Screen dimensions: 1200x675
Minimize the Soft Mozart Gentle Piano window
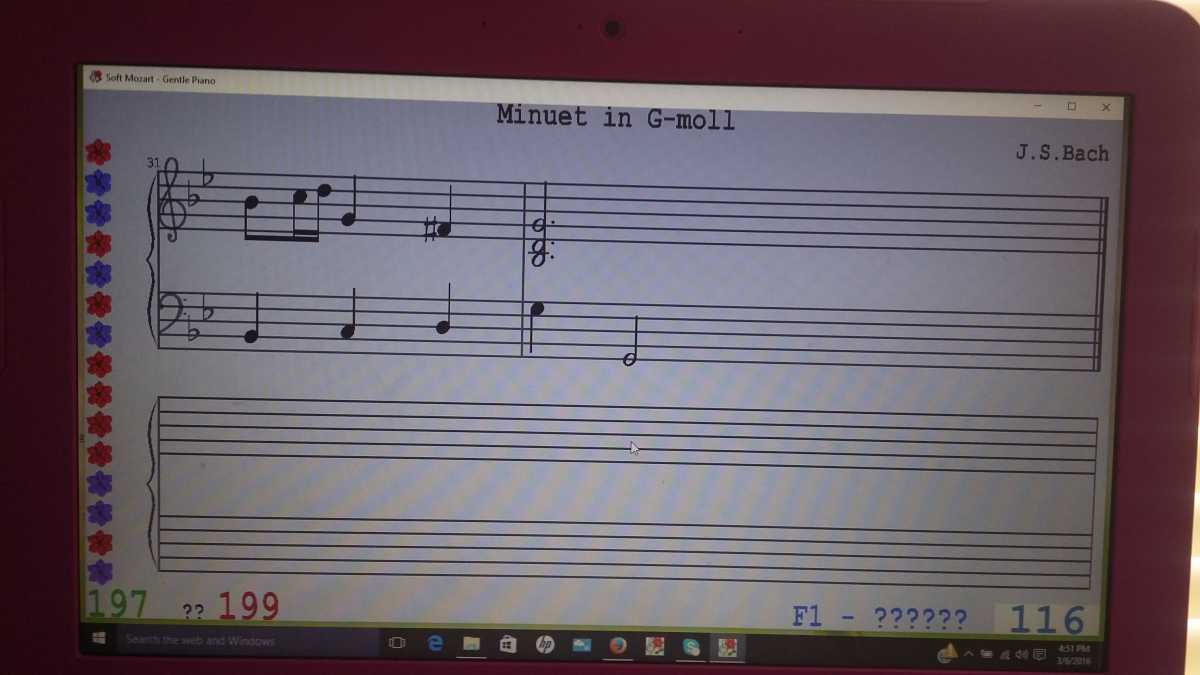[1038, 105]
